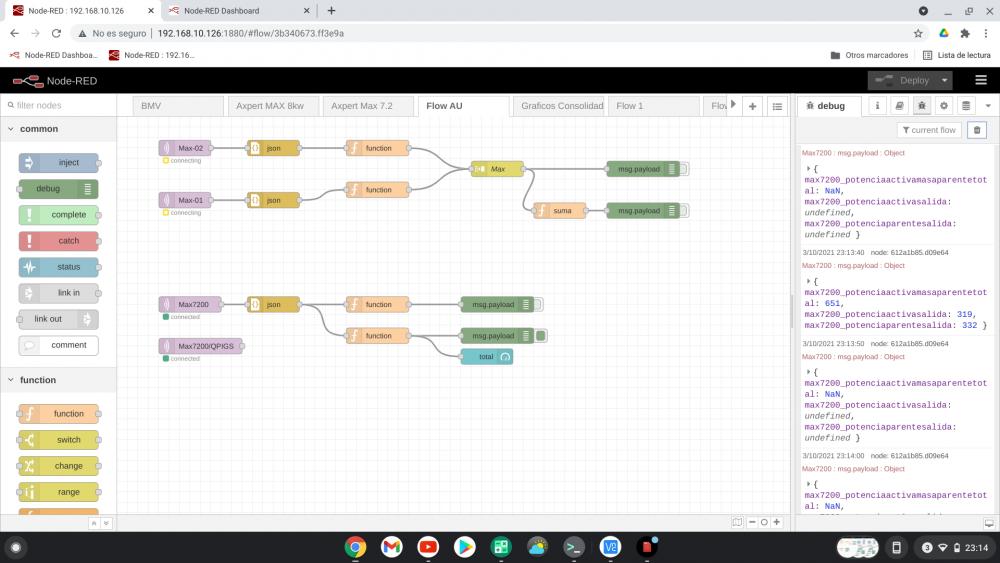Select the function node in palette
Screen dimensions: 1000x563
59,414
